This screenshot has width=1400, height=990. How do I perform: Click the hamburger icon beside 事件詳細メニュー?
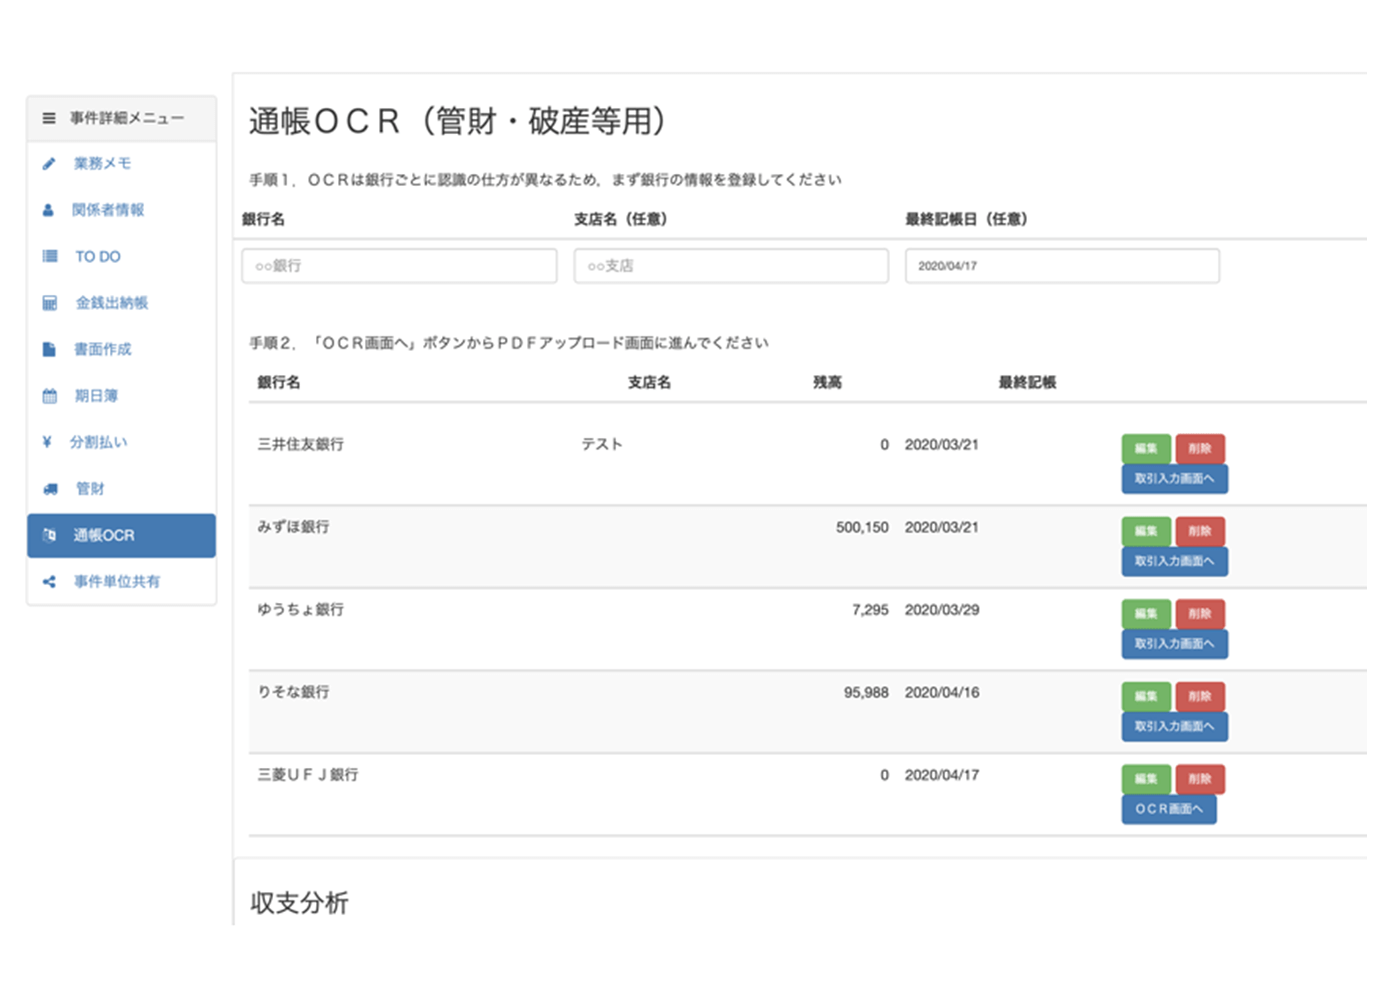(x=48, y=118)
